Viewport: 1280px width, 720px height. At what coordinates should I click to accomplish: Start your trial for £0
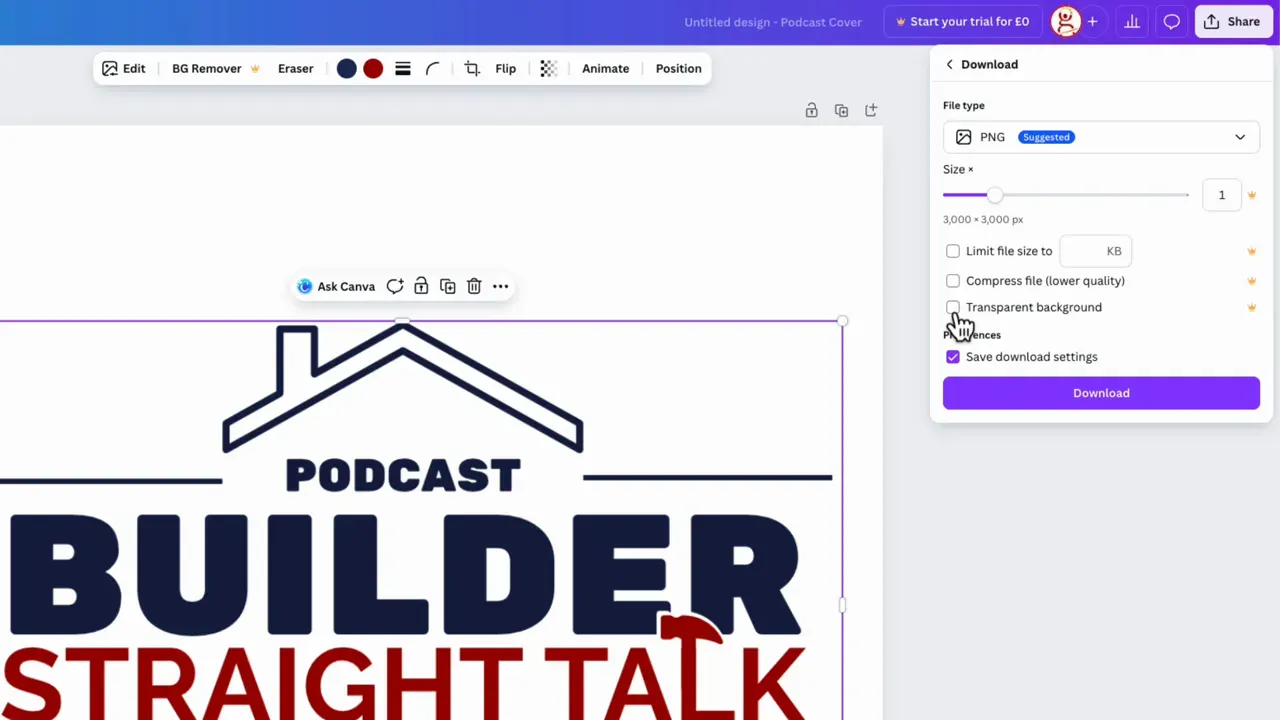point(962,20)
